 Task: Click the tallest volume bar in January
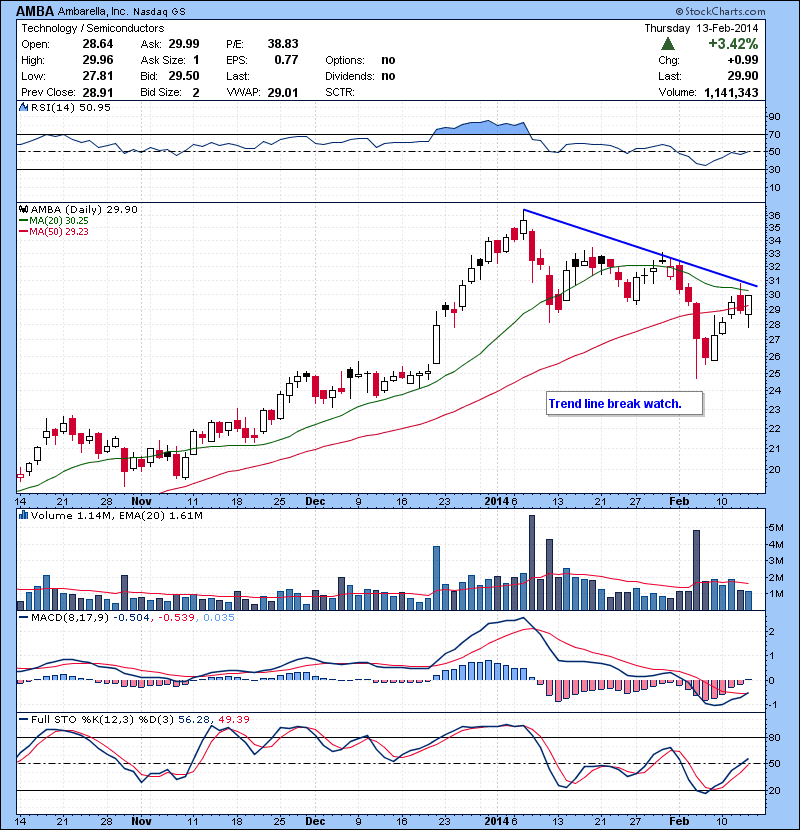click(x=532, y=561)
